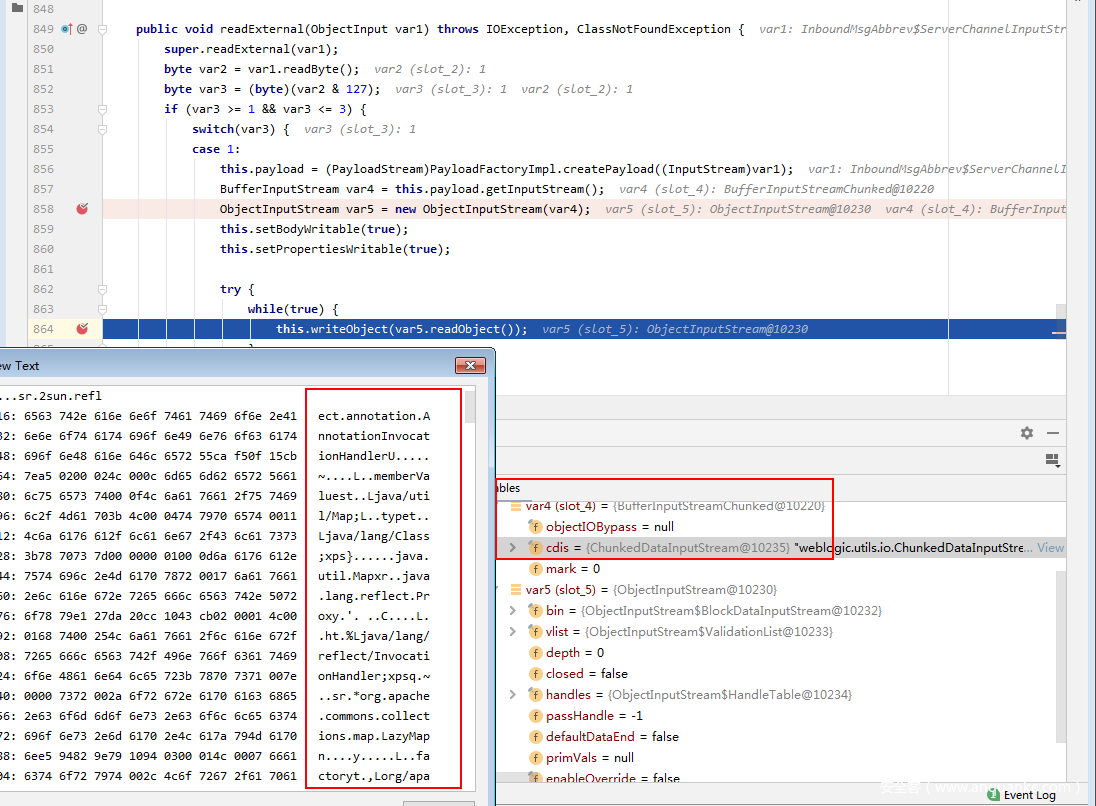1096x806 pixels.
Task: Click the field icon next to passHandle
Action: tap(535, 716)
